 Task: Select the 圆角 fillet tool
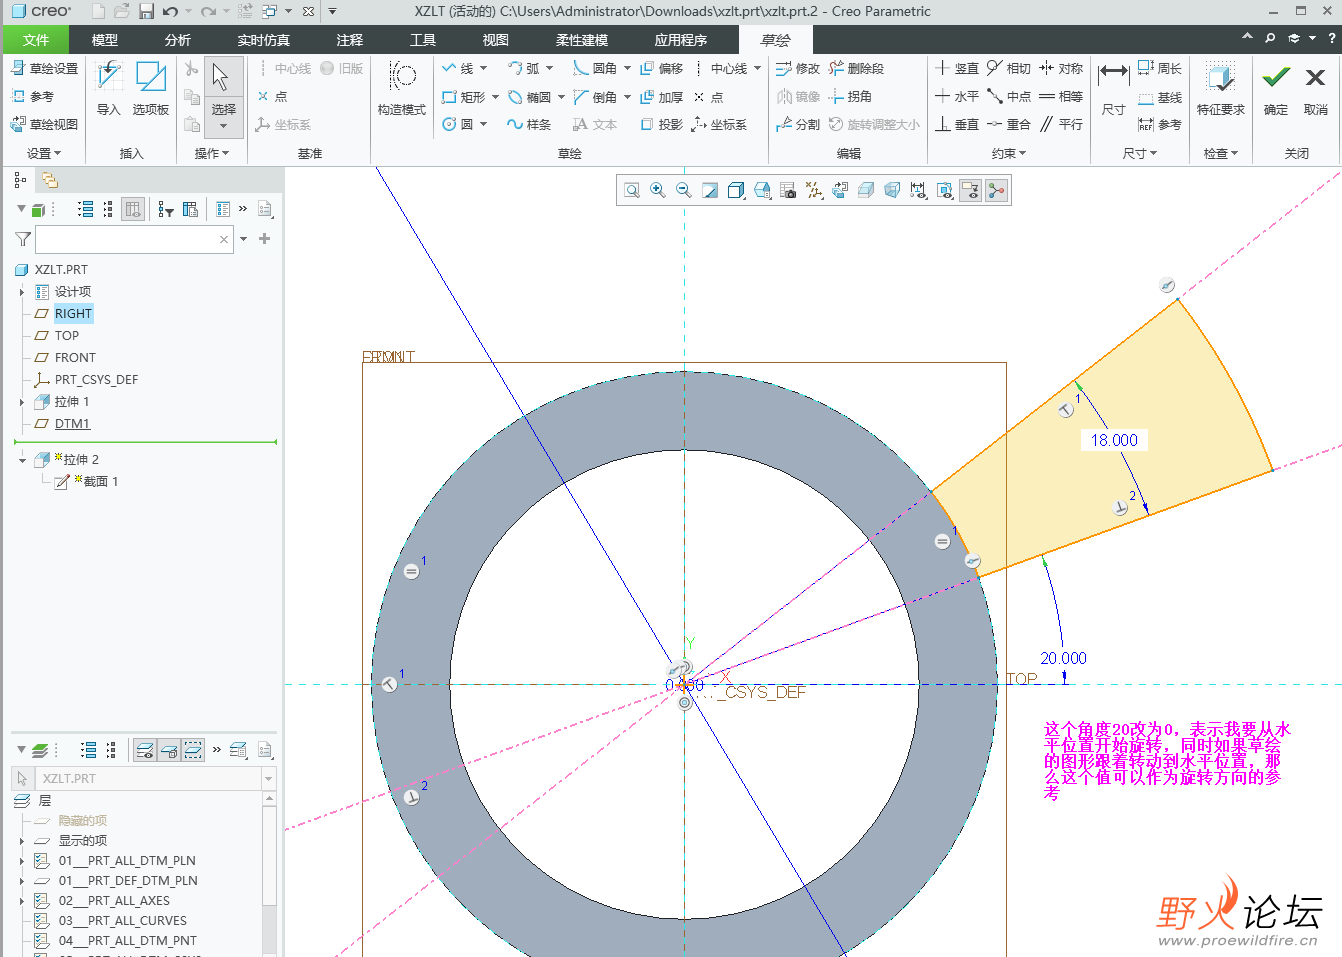(x=595, y=69)
